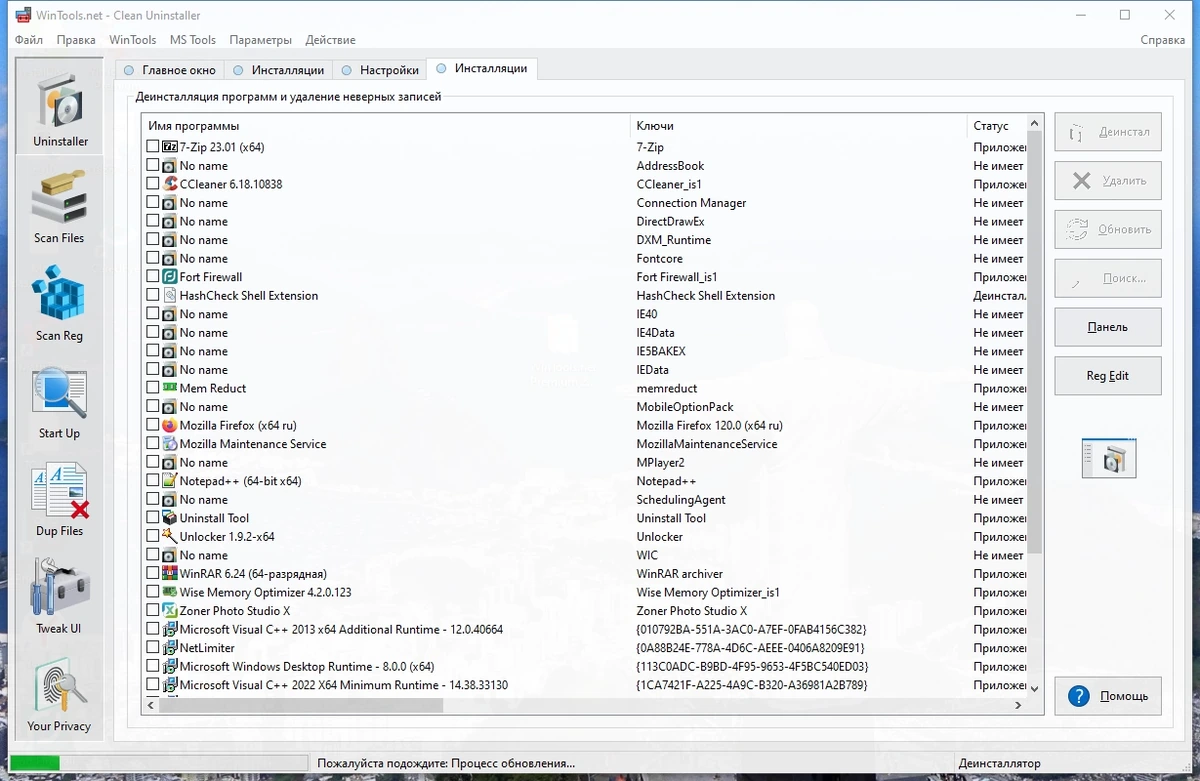Click the Uninstall Tool program icon
The width and height of the screenshot is (1200, 781).
[170, 518]
